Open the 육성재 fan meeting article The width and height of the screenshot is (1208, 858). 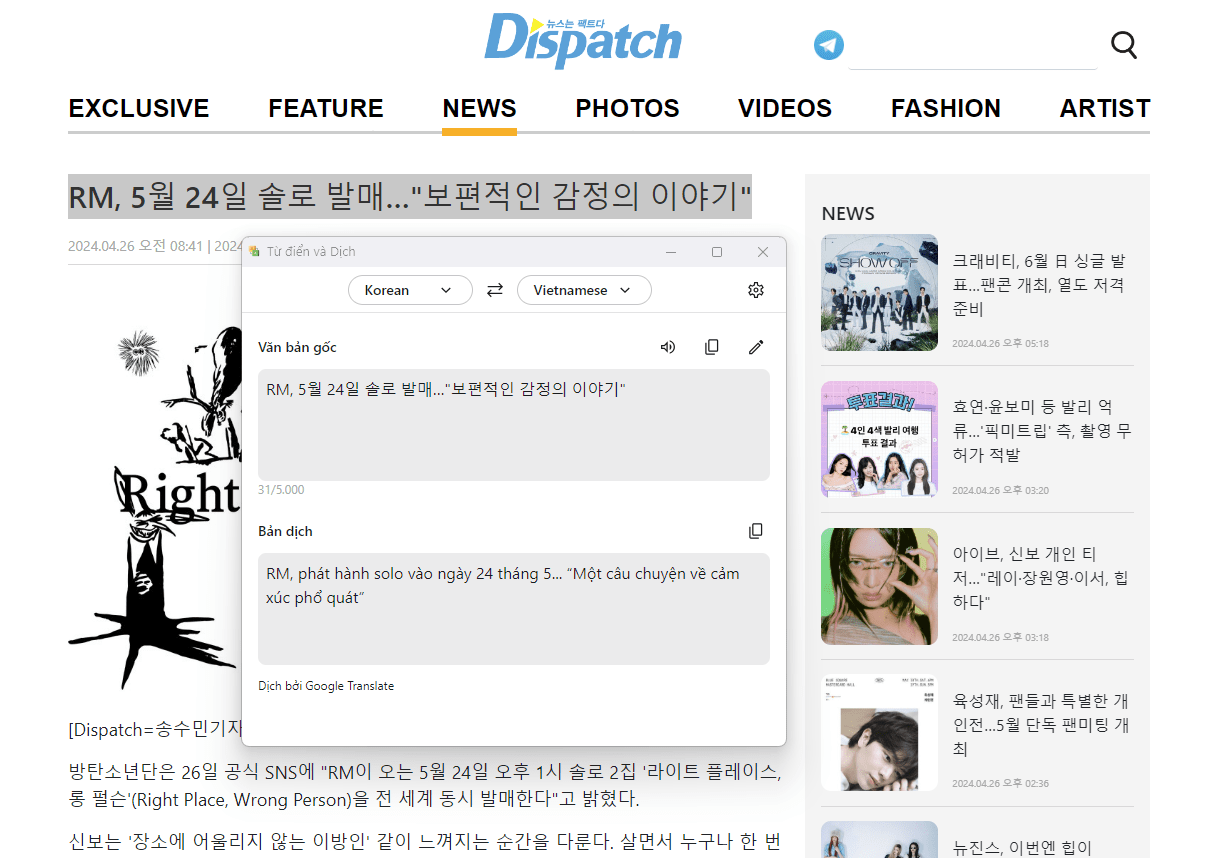(1041, 725)
